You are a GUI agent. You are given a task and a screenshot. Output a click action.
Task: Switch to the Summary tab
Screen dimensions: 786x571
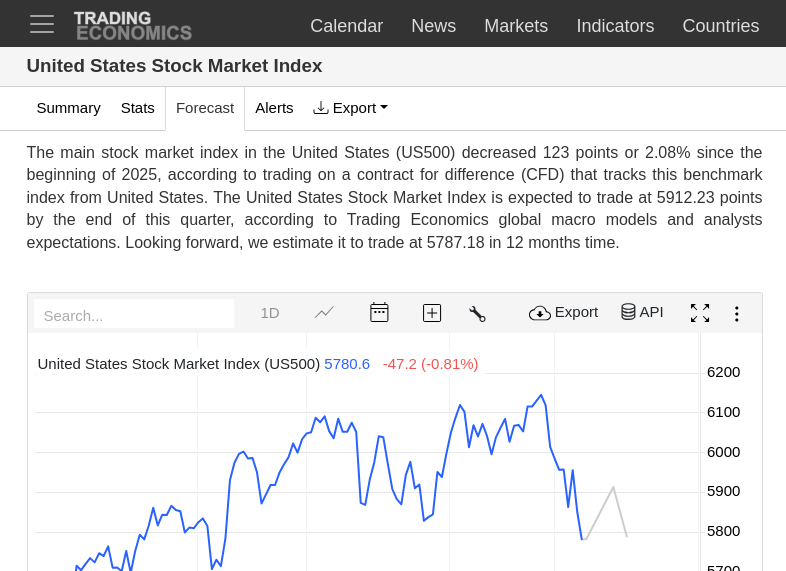(69, 108)
